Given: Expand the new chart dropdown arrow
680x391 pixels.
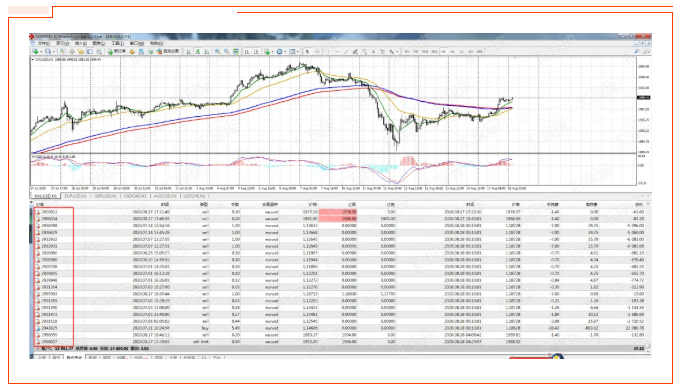Looking at the screenshot, I should click(x=41, y=51).
